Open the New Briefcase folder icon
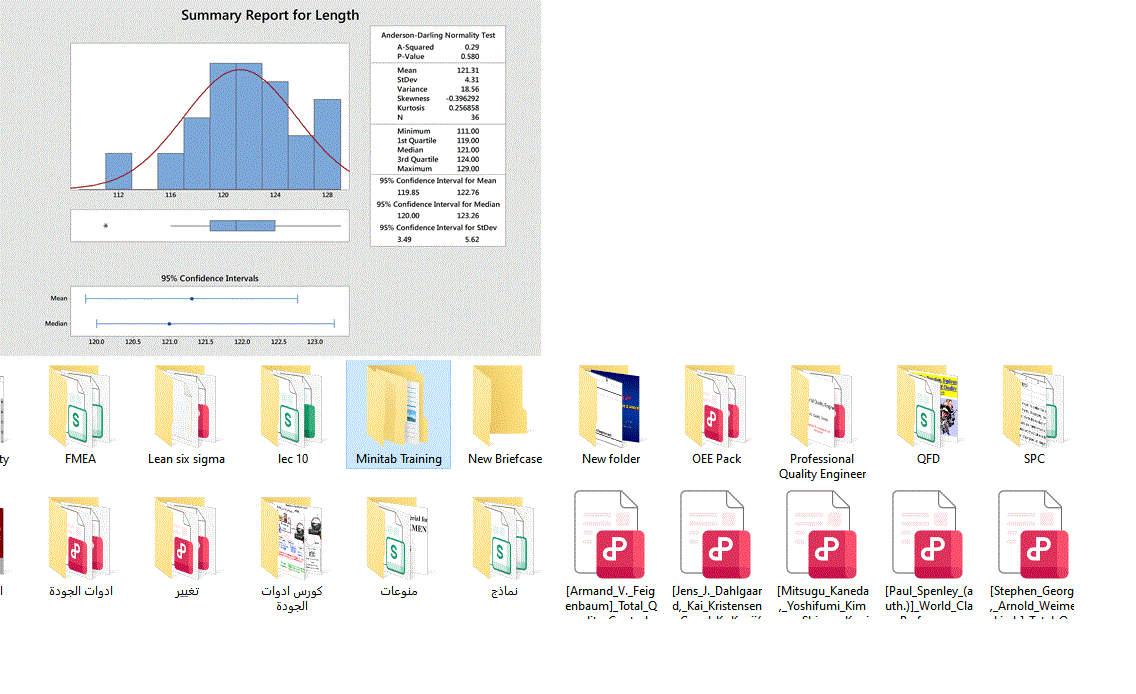This screenshot has height=694, width=1136. pyautogui.click(x=500, y=406)
